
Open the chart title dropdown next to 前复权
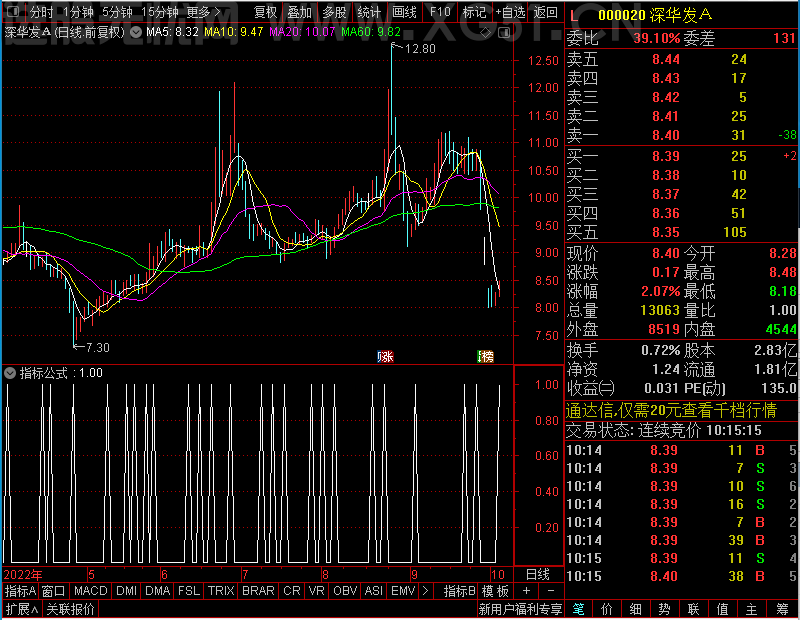(136, 33)
